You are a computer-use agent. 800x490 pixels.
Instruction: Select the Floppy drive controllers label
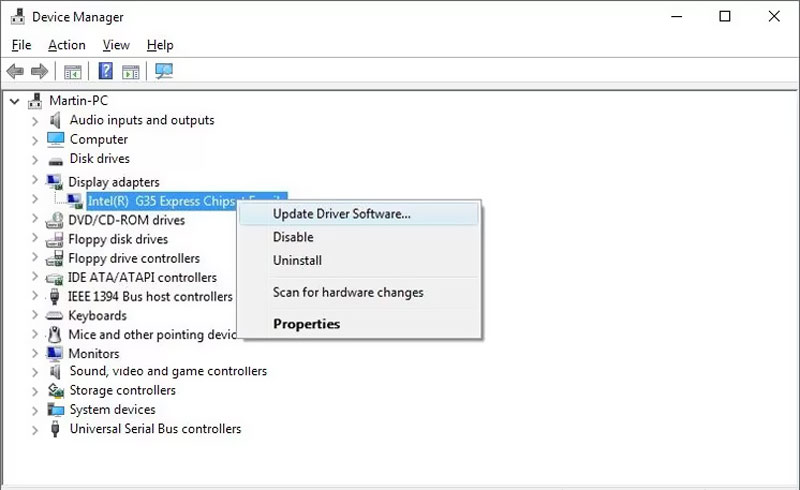tap(134, 258)
